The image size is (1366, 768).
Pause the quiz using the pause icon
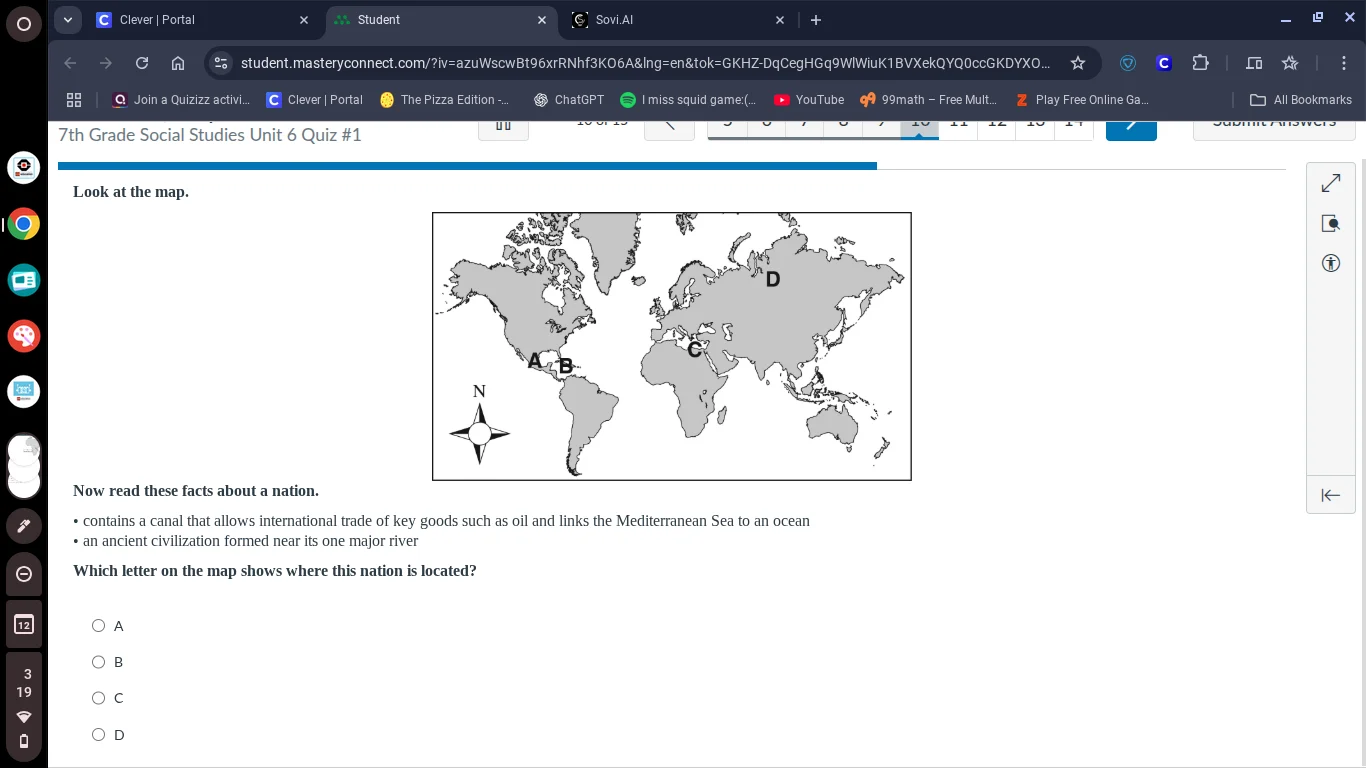pos(503,122)
